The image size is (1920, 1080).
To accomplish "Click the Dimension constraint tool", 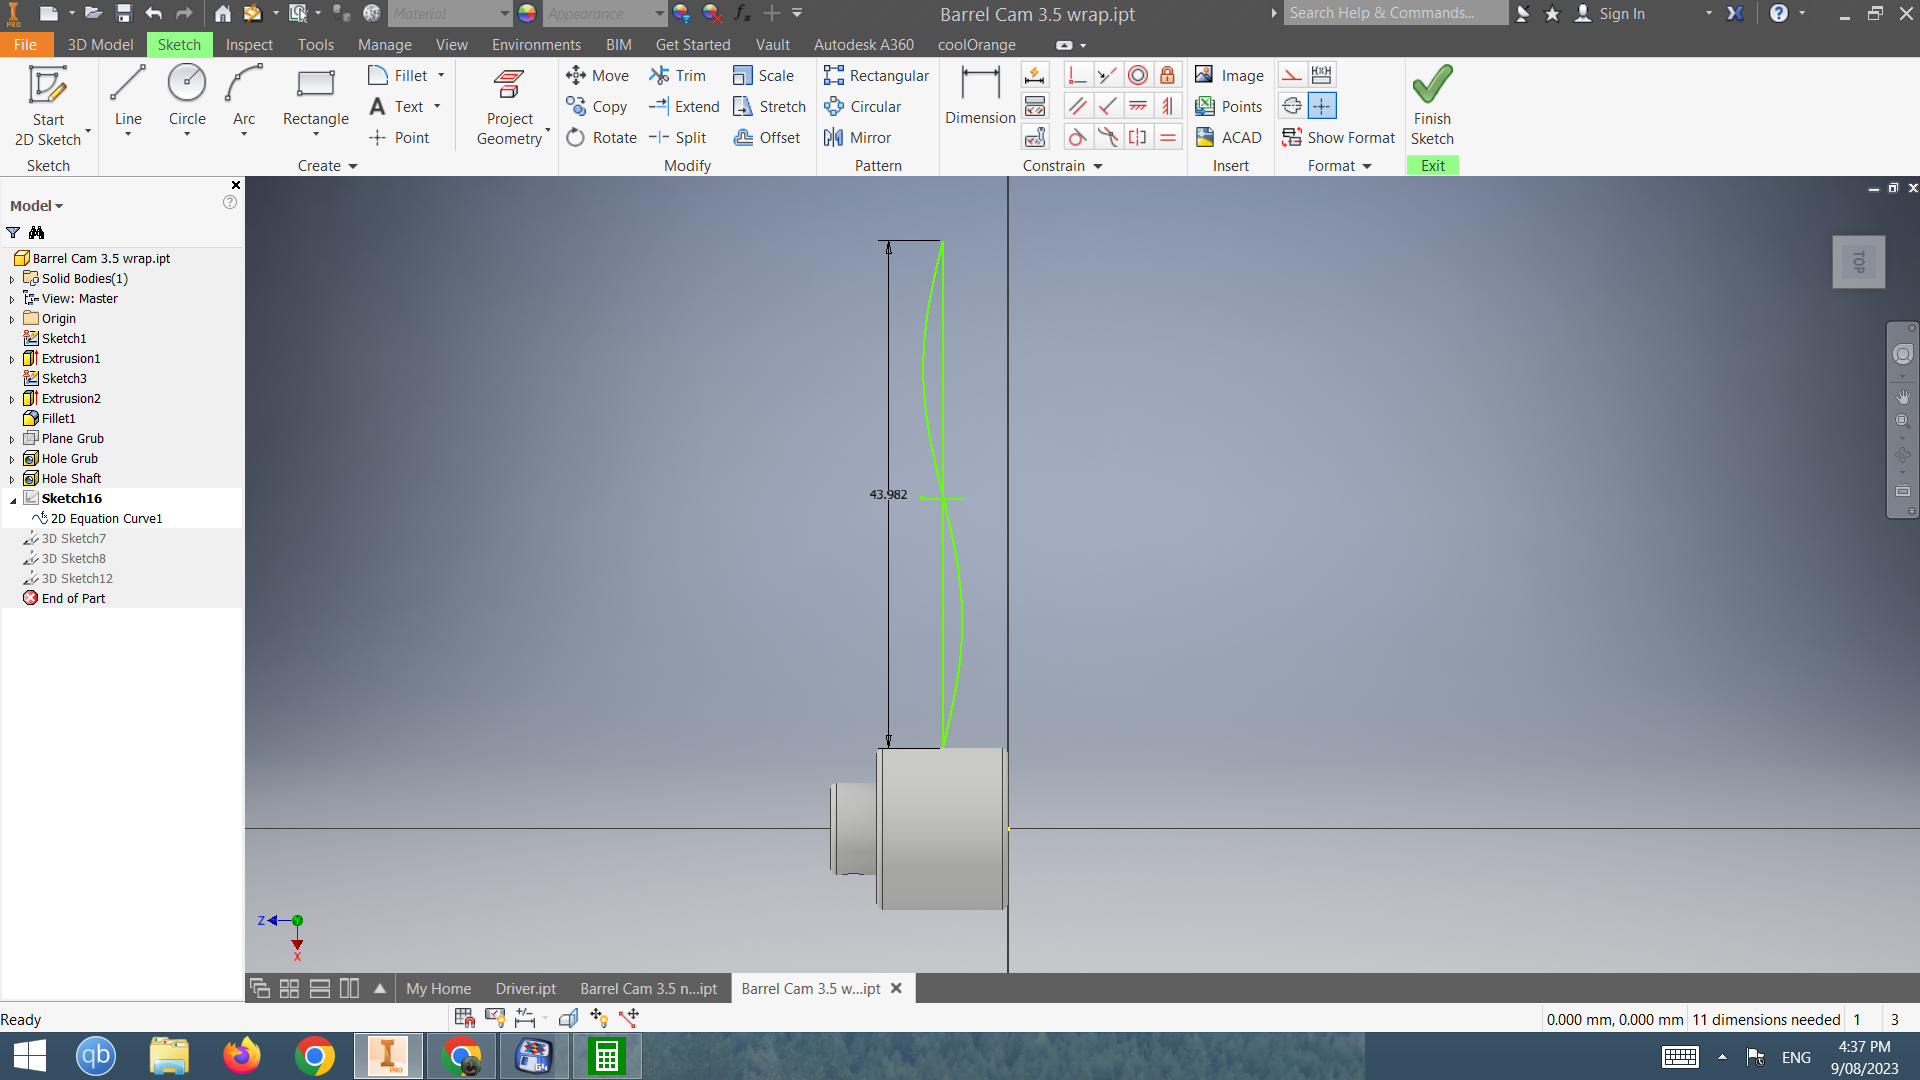I will pyautogui.click(x=979, y=95).
